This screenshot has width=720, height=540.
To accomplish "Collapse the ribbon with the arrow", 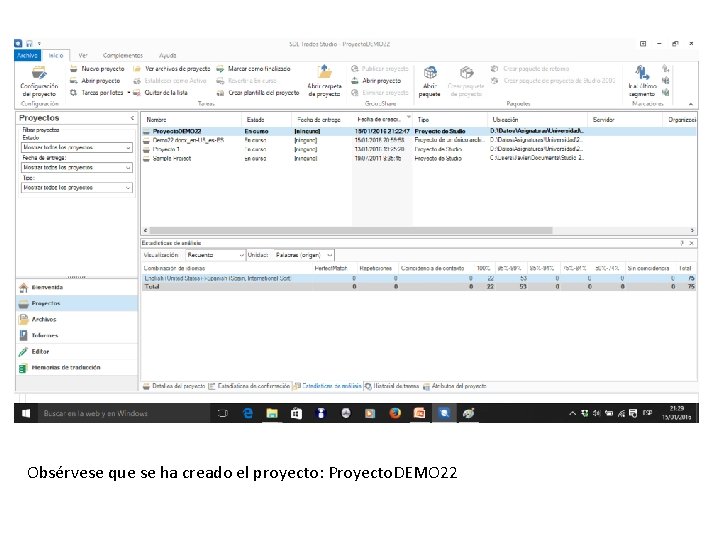I will 691,104.
